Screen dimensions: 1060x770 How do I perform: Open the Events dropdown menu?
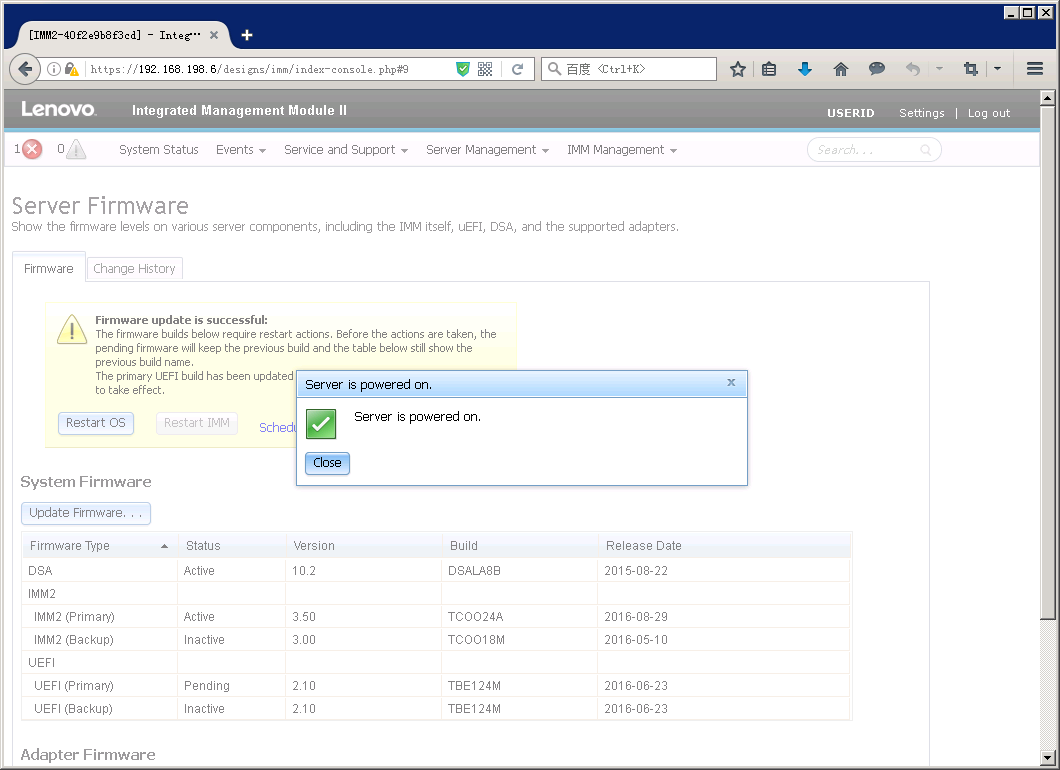pyautogui.click(x=240, y=149)
